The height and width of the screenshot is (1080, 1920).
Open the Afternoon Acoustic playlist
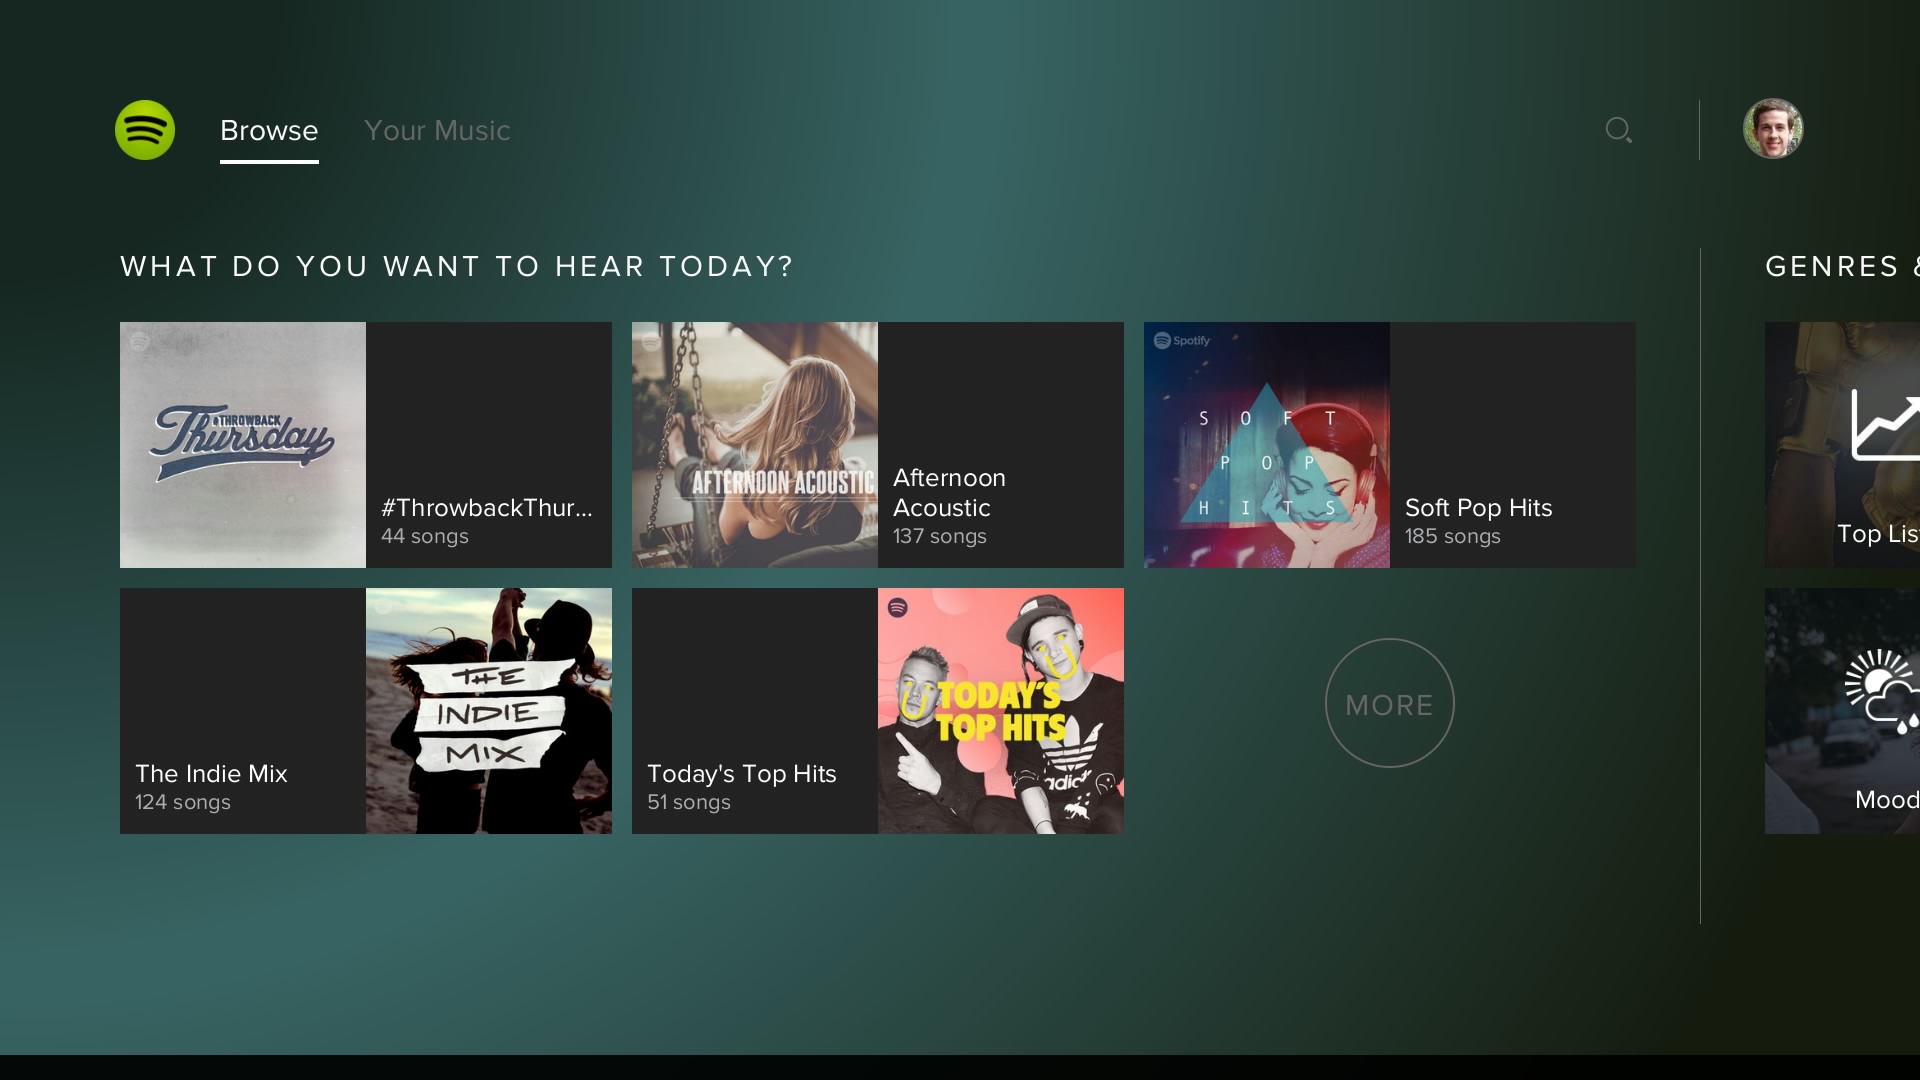point(948,492)
